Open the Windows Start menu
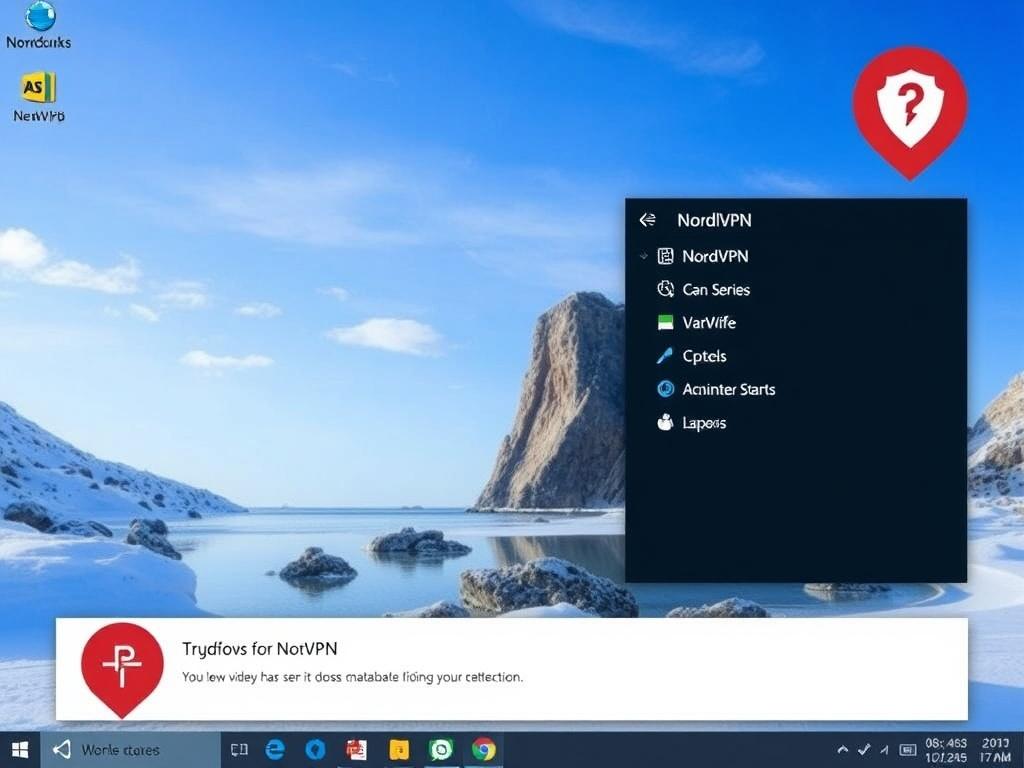This screenshot has width=1024, height=768. 20,750
